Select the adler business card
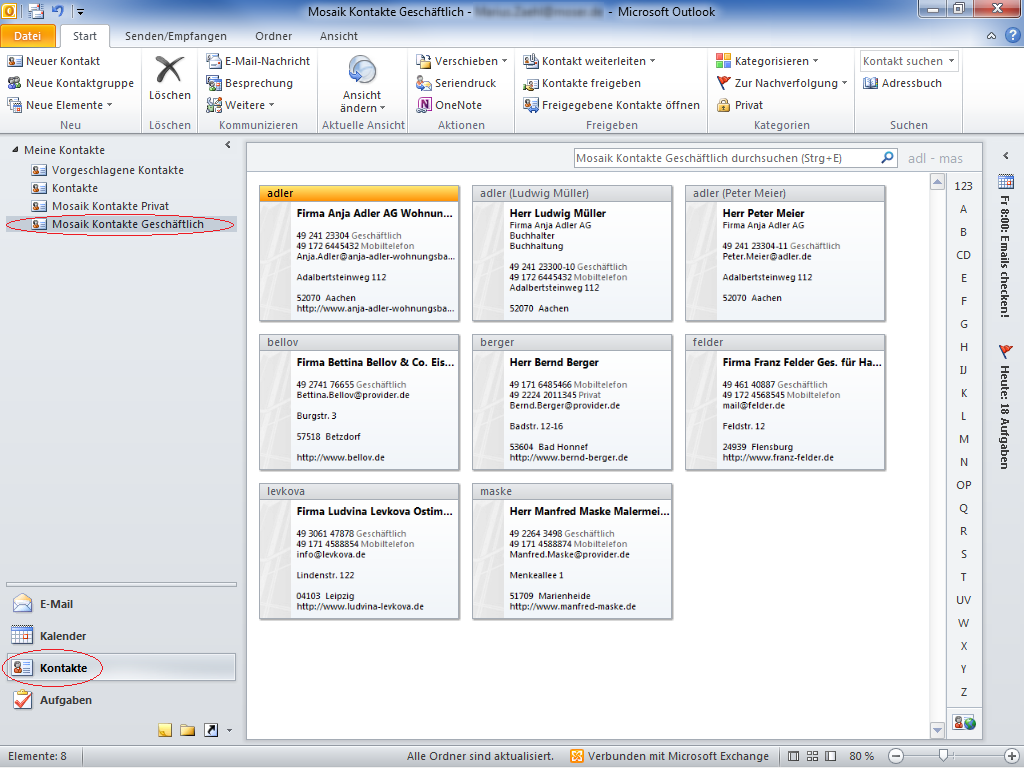The height and width of the screenshot is (768, 1024). [359, 253]
